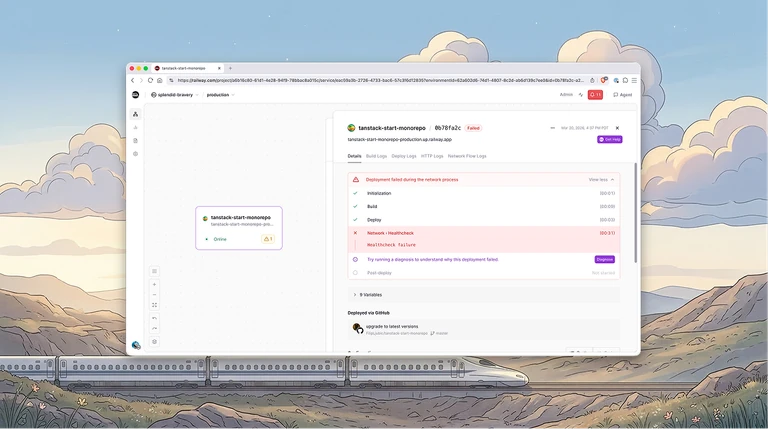768x429 pixels.
Task: Close the deployment details panel
Action: tap(617, 128)
